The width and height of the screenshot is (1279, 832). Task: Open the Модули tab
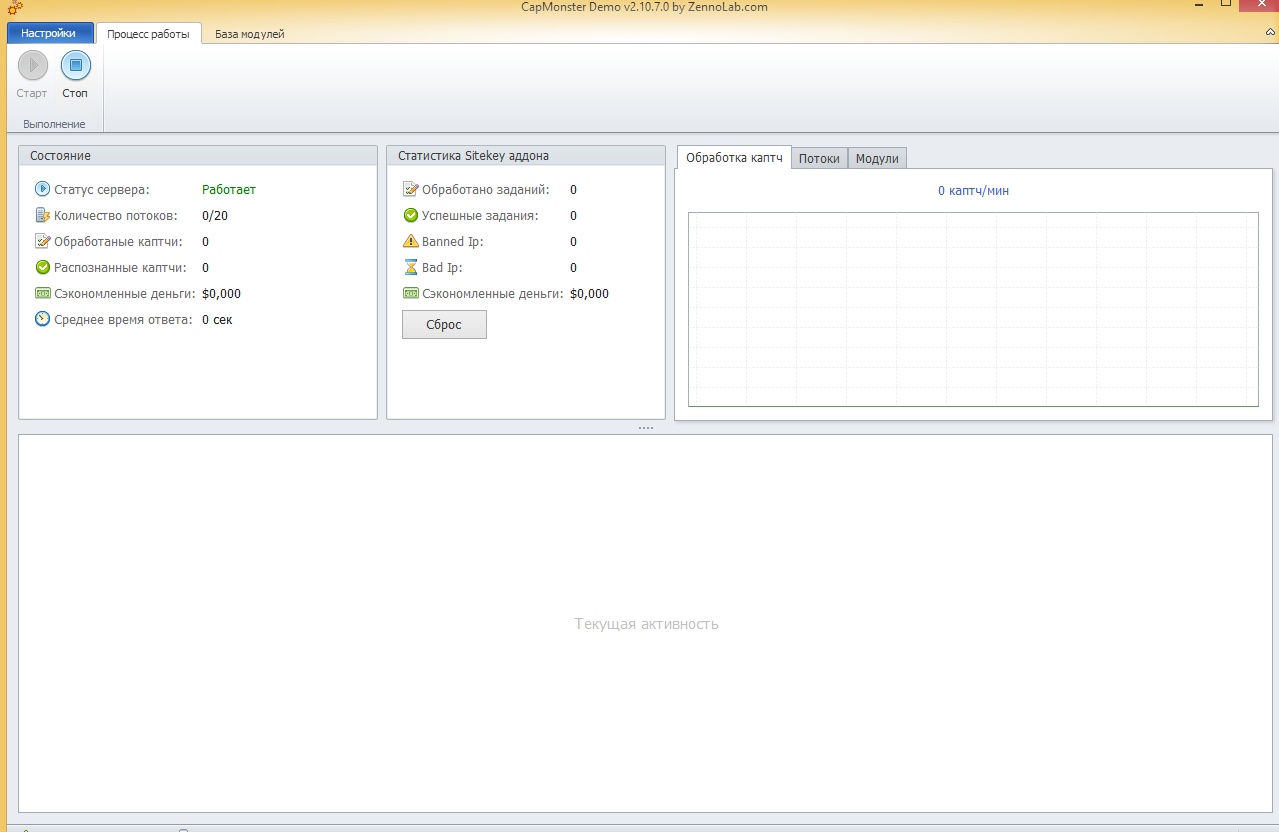pyautogui.click(x=877, y=158)
